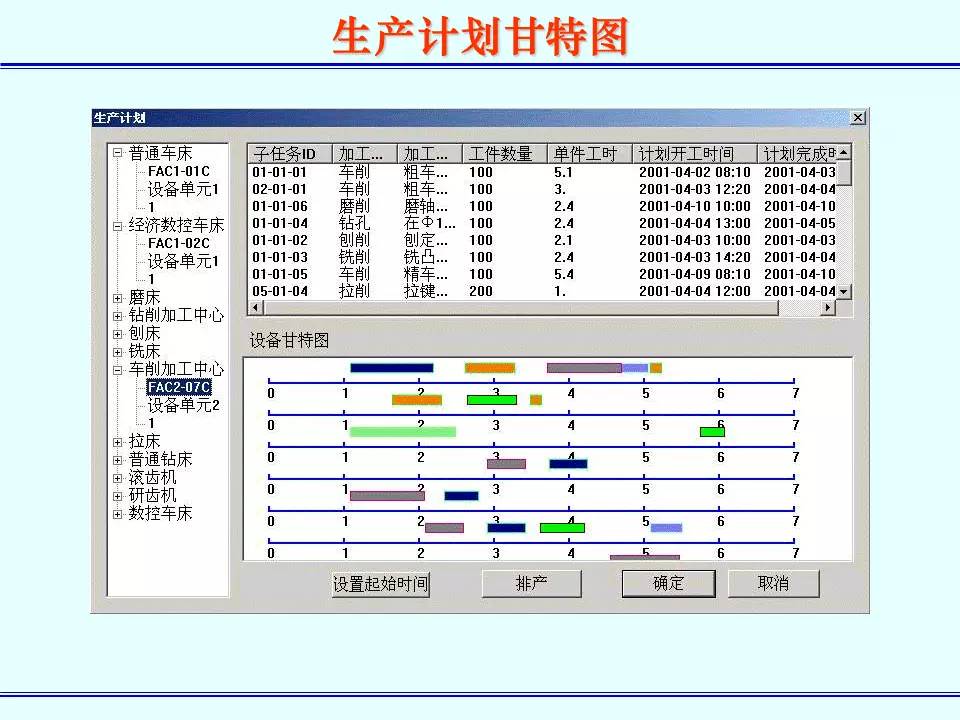Click the 取消 cancel button

773,584
